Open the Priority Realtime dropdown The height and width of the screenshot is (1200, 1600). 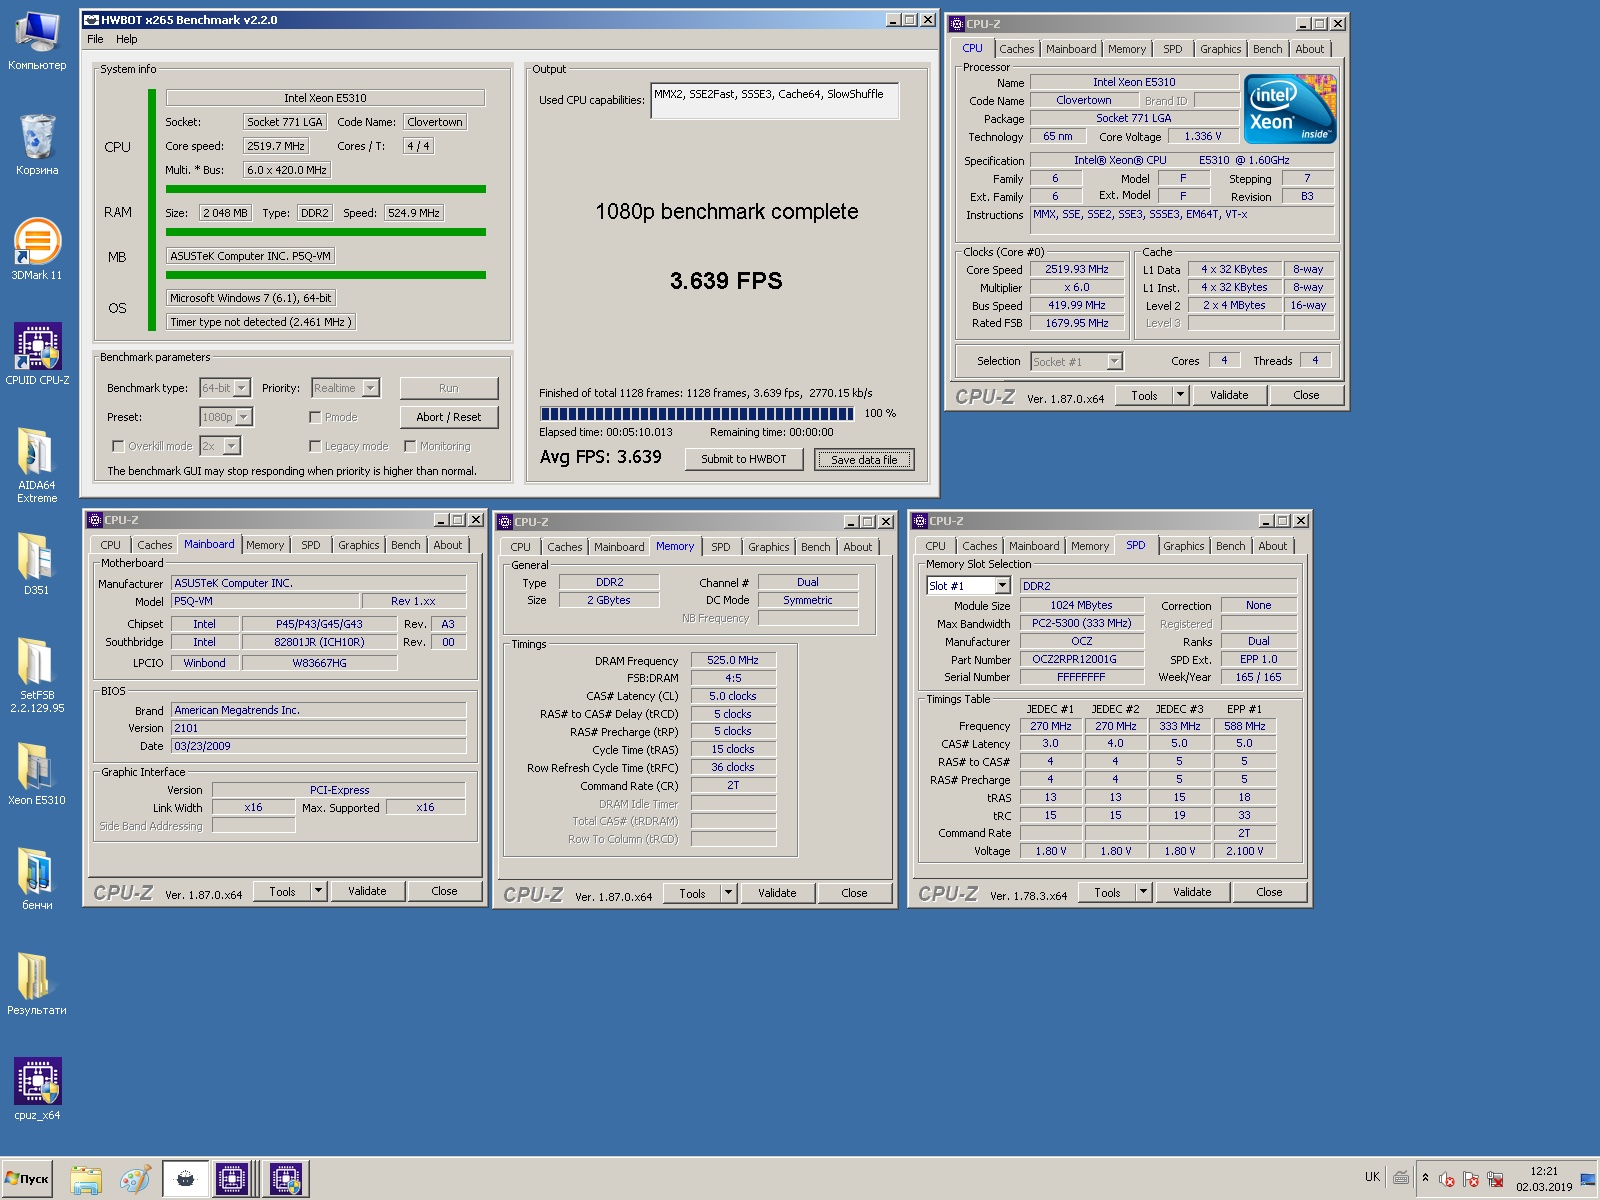371,388
